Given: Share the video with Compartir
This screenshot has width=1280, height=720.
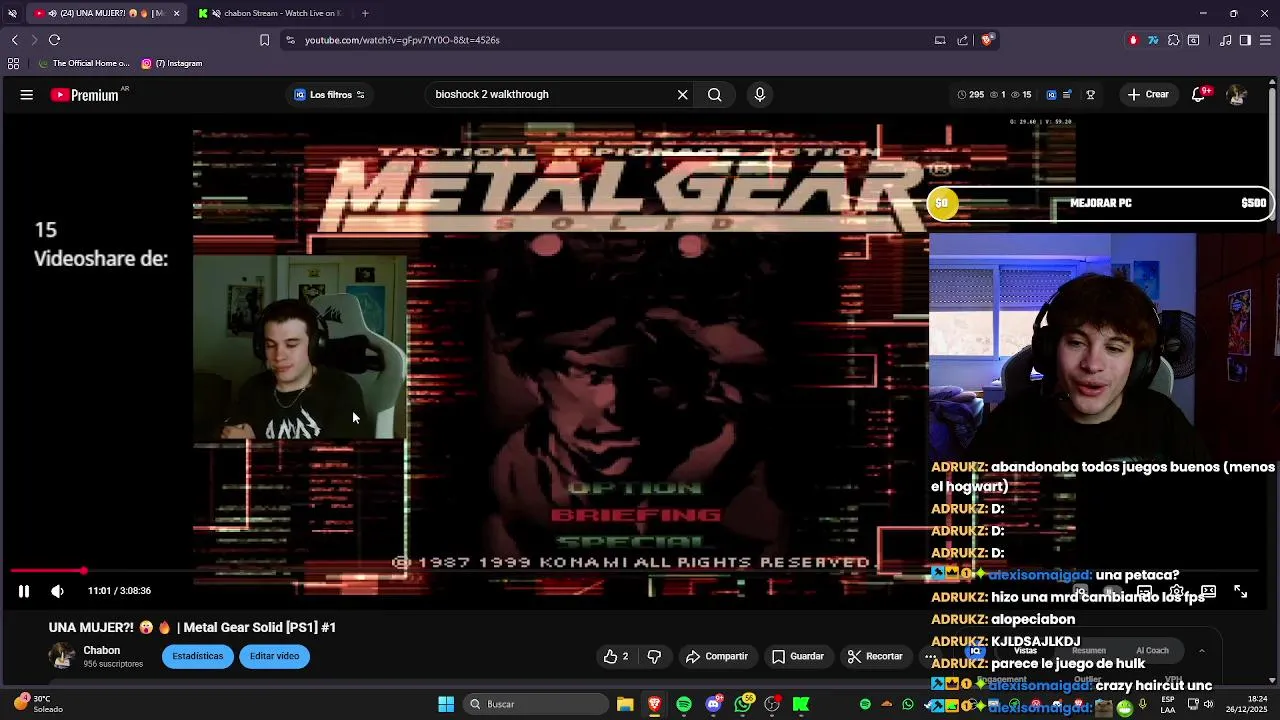Looking at the screenshot, I should 716,657.
